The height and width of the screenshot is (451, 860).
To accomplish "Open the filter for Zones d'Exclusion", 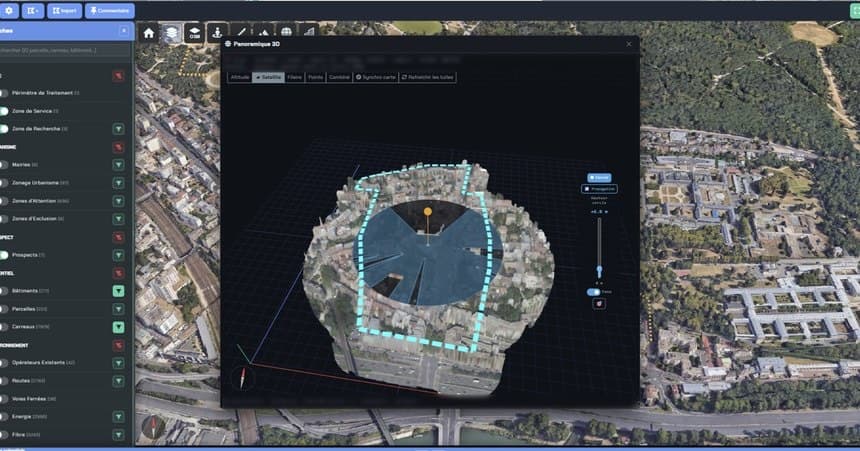I will 118,219.
